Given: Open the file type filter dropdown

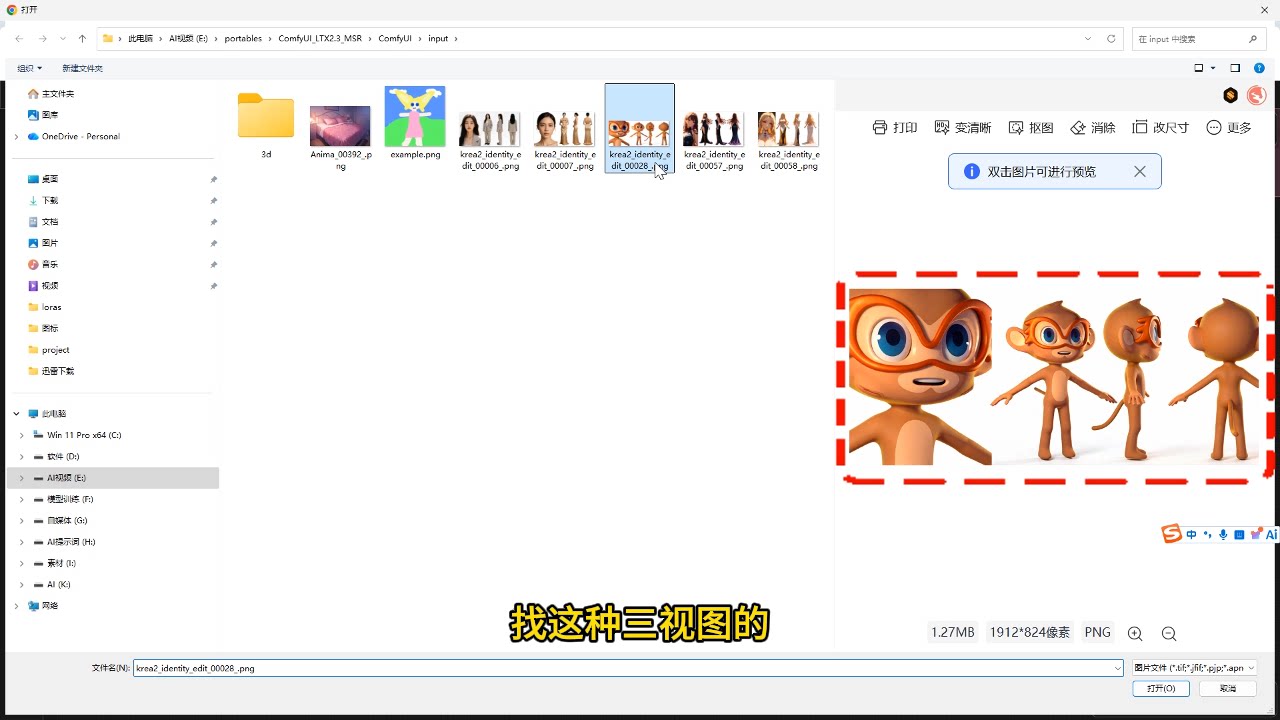Looking at the screenshot, I should (x=1194, y=668).
